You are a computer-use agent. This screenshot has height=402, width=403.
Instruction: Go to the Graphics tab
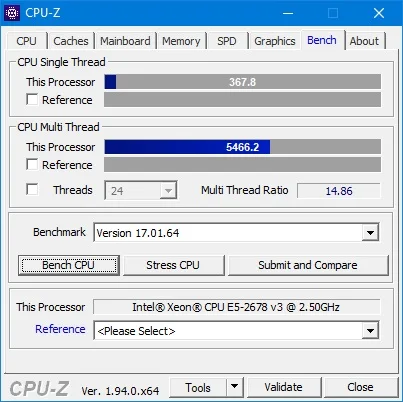click(x=275, y=41)
